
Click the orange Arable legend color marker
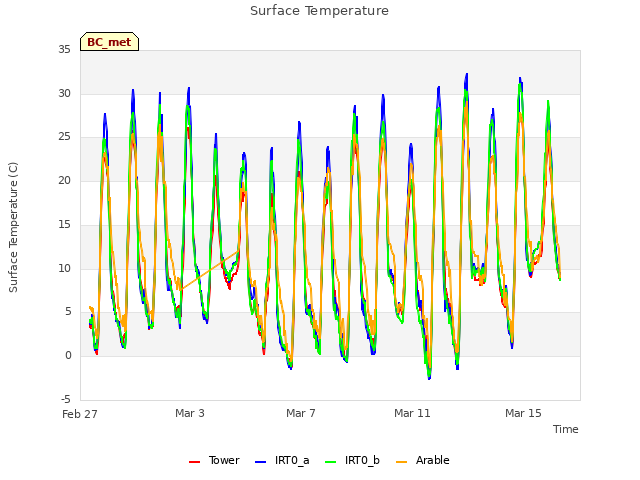[x=402, y=462]
